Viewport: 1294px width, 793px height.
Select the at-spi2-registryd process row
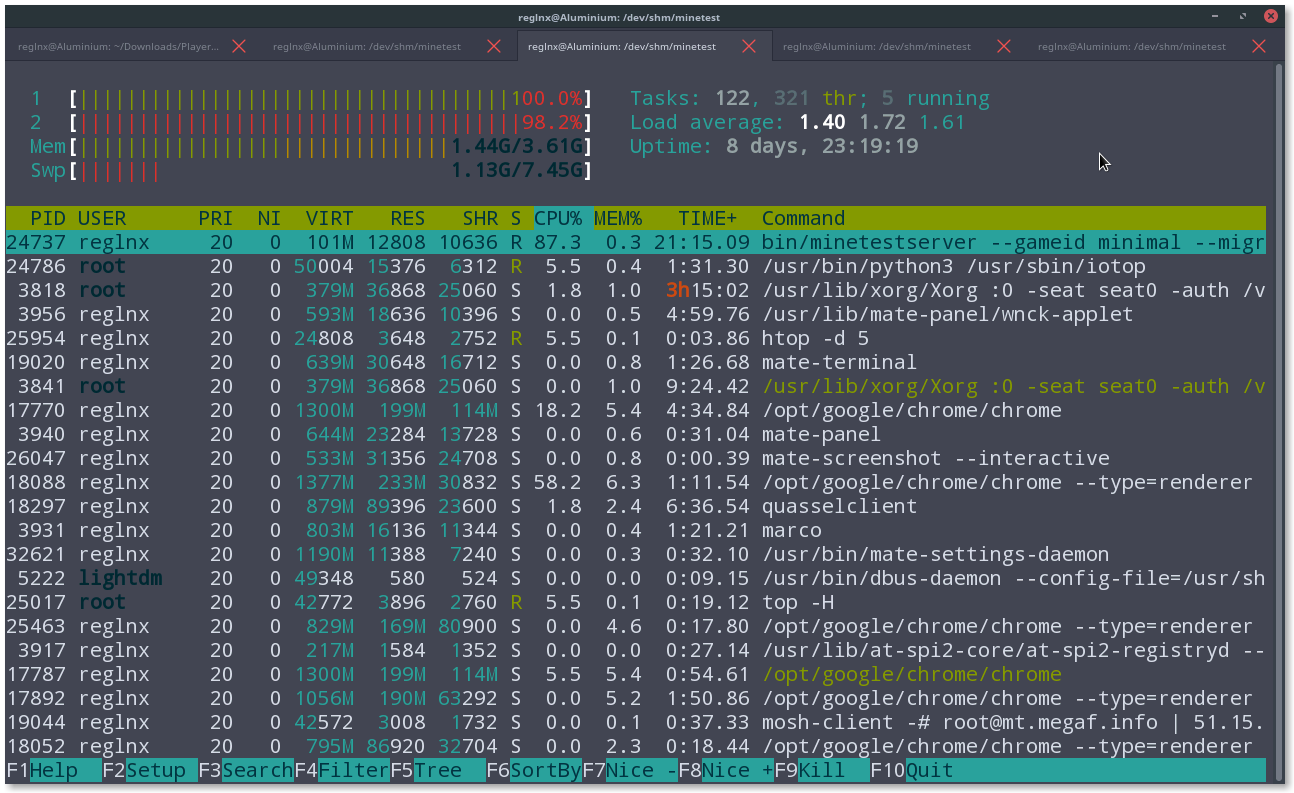[x=635, y=650]
